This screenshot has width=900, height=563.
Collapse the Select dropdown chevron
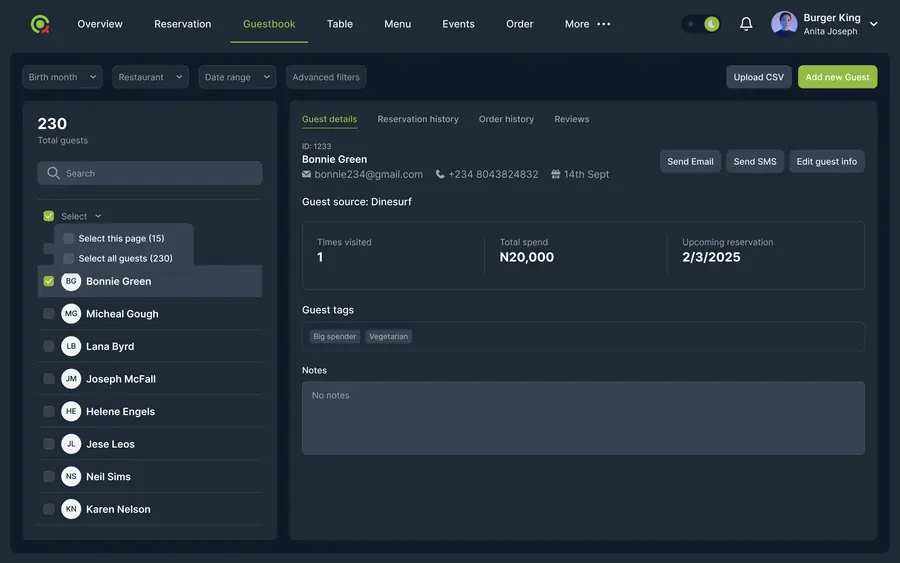(x=98, y=216)
